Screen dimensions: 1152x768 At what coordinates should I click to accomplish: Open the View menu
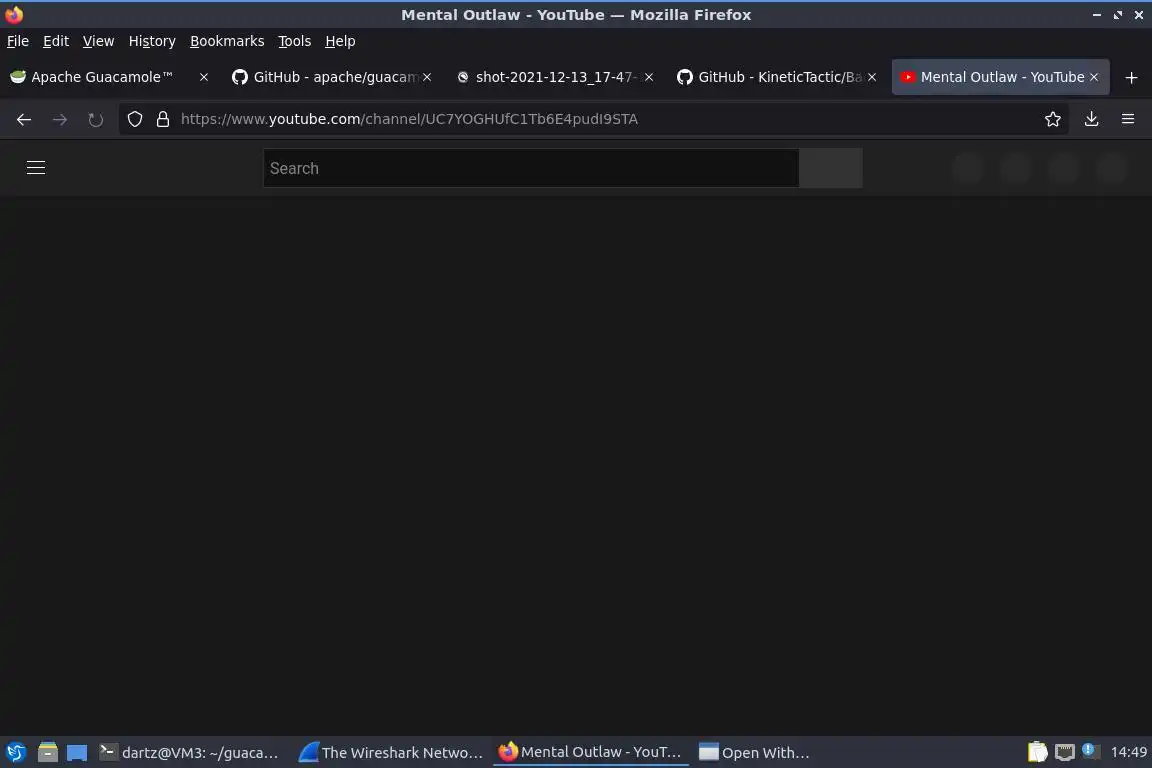click(x=98, y=41)
